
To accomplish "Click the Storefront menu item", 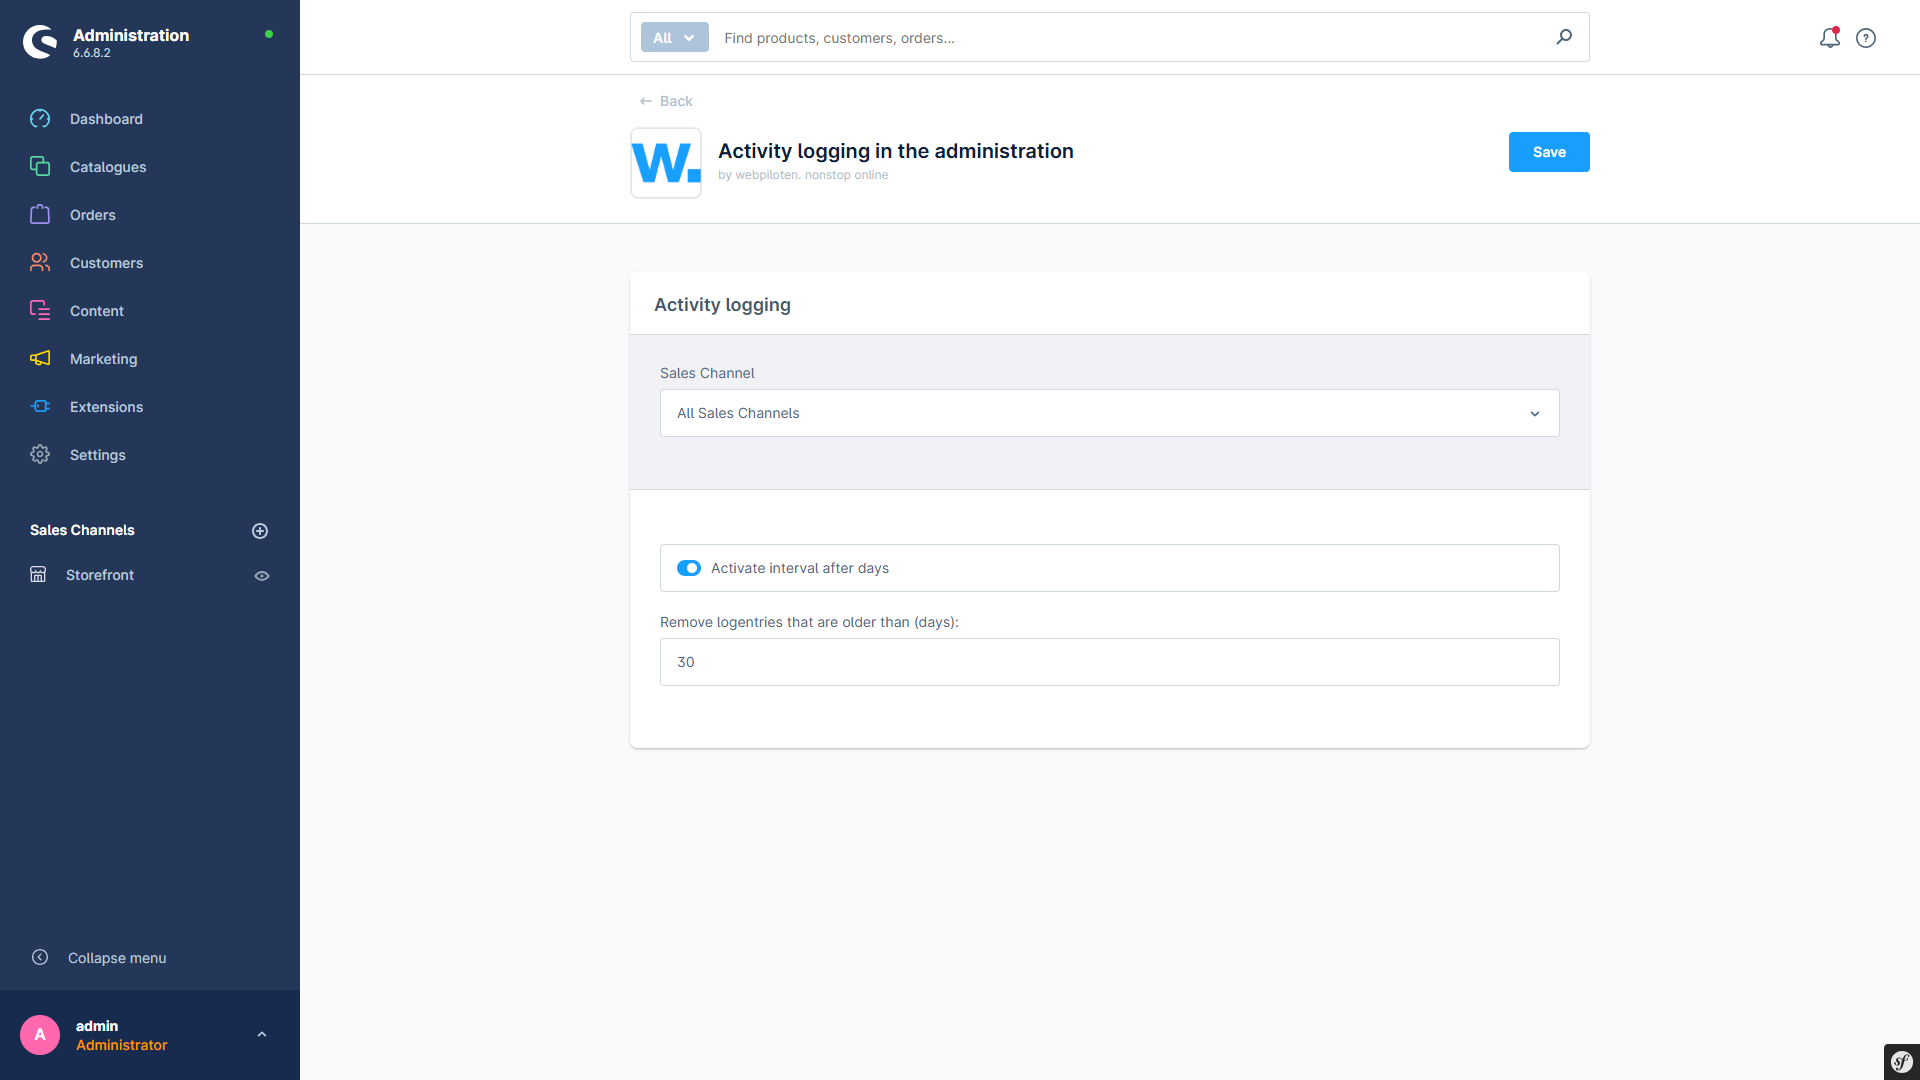I will [100, 575].
